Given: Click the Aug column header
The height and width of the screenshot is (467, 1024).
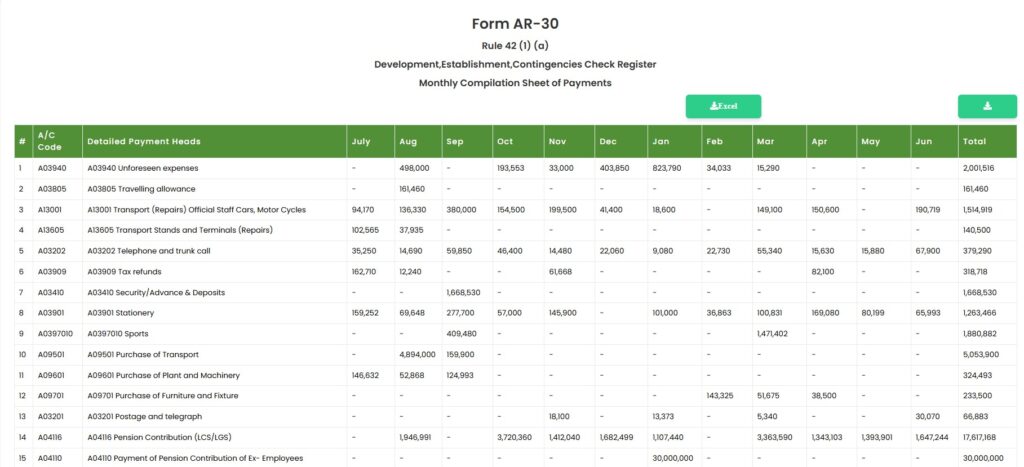Looking at the screenshot, I should click(418, 141).
